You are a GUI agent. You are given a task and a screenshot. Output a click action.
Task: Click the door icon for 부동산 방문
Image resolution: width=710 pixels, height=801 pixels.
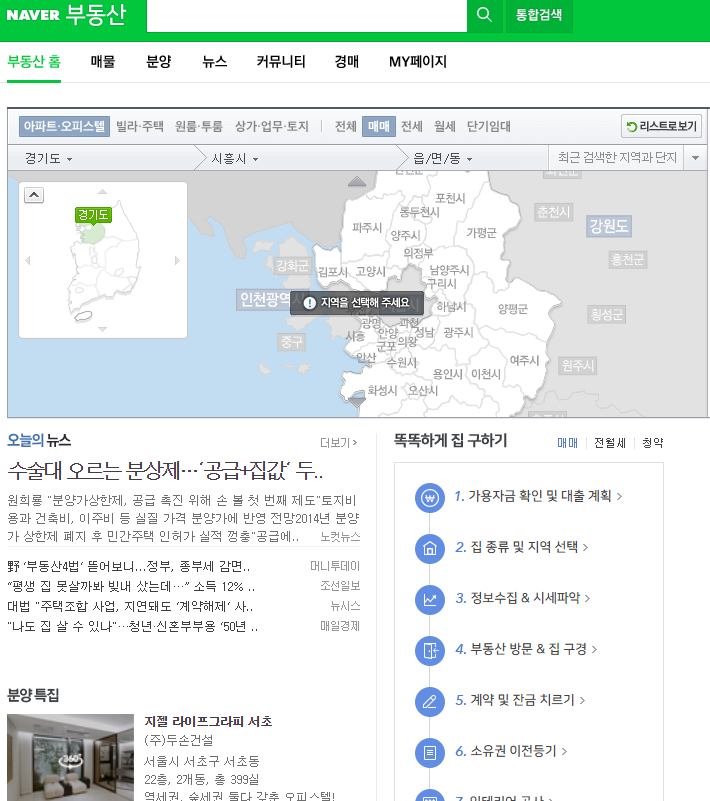point(430,651)
